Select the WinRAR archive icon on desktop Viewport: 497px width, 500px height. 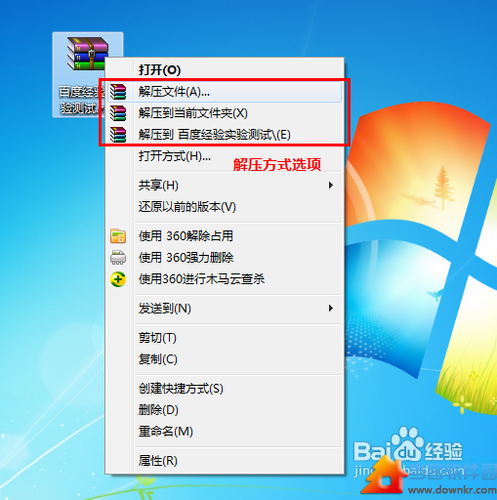point(87,53)
